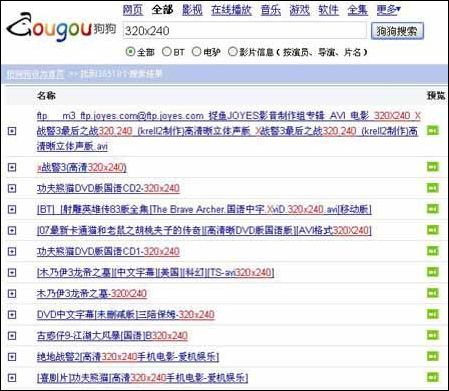Switch to the 影视 category
The height and width of the screenshot is (391, 449).
pyautogui.click(x=192, y=10)
